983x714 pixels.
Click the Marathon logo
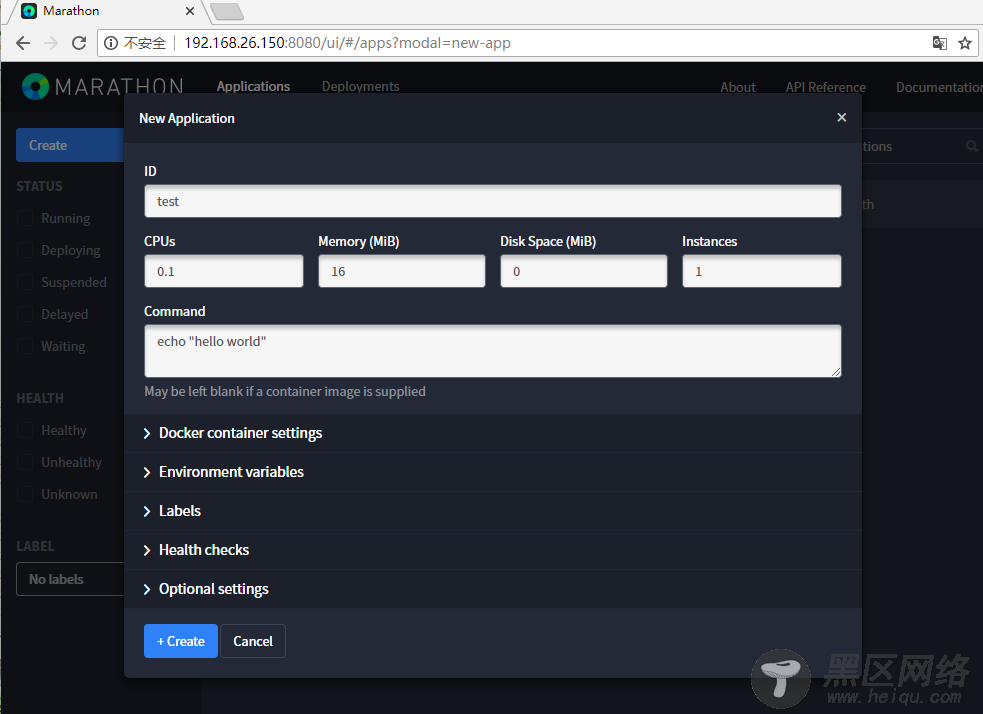102,86
